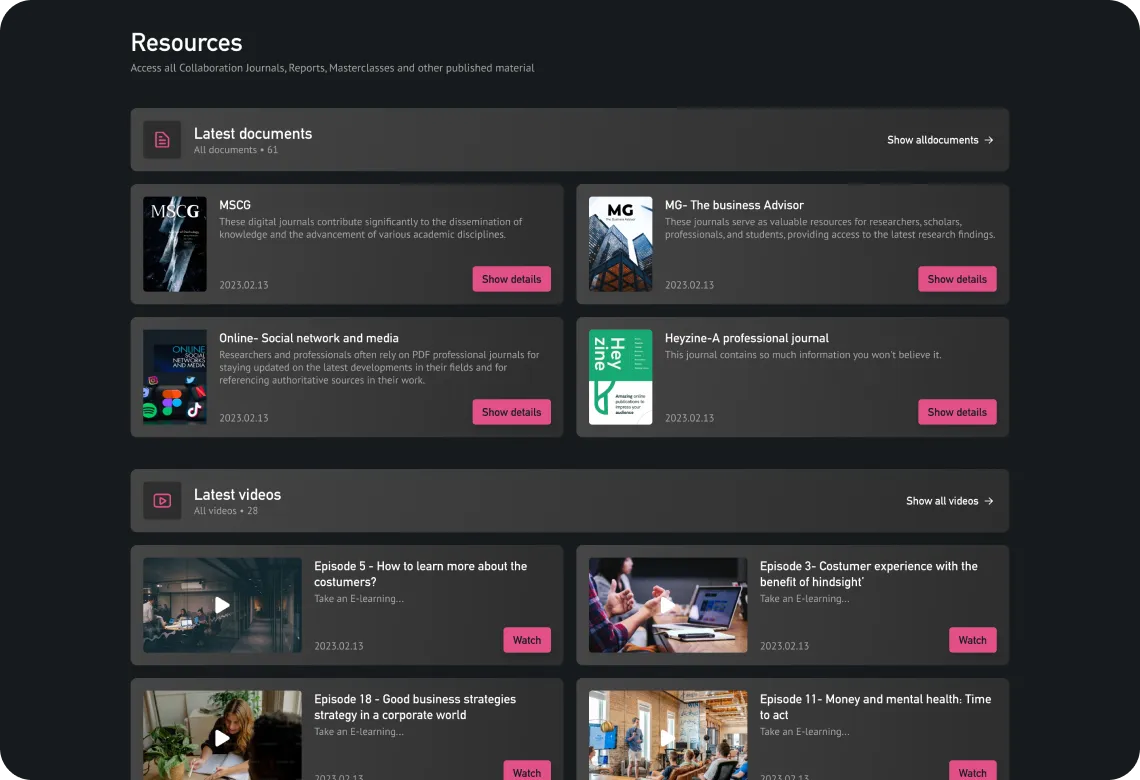This screenshot has height=780, width=1140.
Task: Click the video icon beside Latest videos
Action: tap(162, 501)
